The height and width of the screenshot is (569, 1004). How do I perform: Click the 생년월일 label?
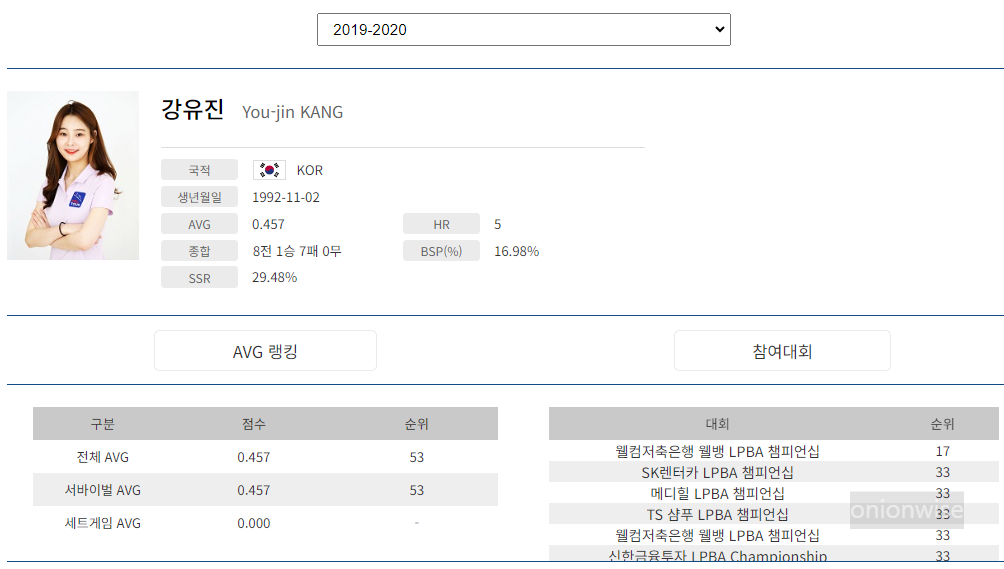pyautogui.click(x=199, y=196)
